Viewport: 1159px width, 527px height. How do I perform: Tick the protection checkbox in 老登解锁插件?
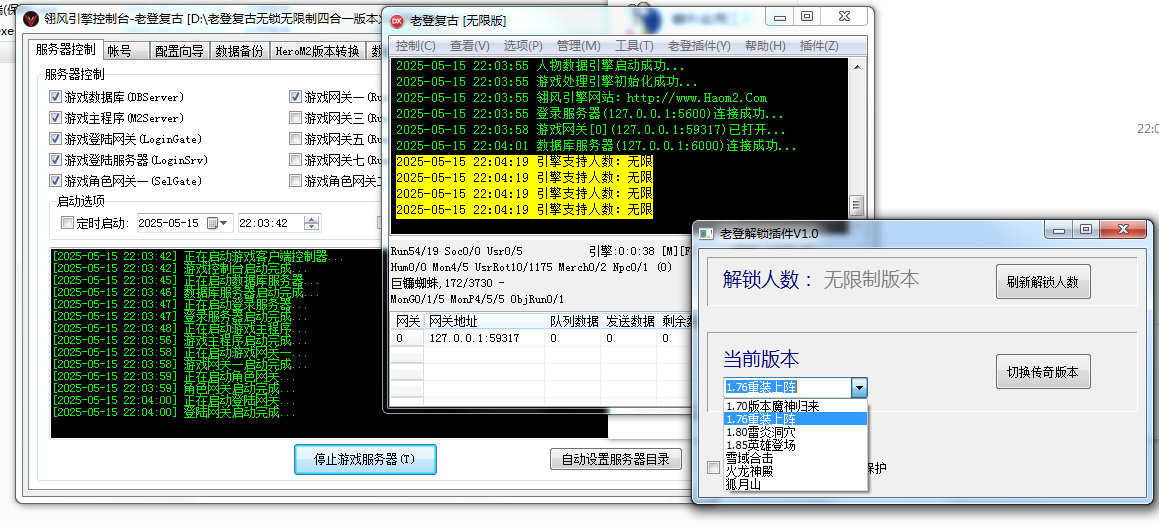coord(713,467)
